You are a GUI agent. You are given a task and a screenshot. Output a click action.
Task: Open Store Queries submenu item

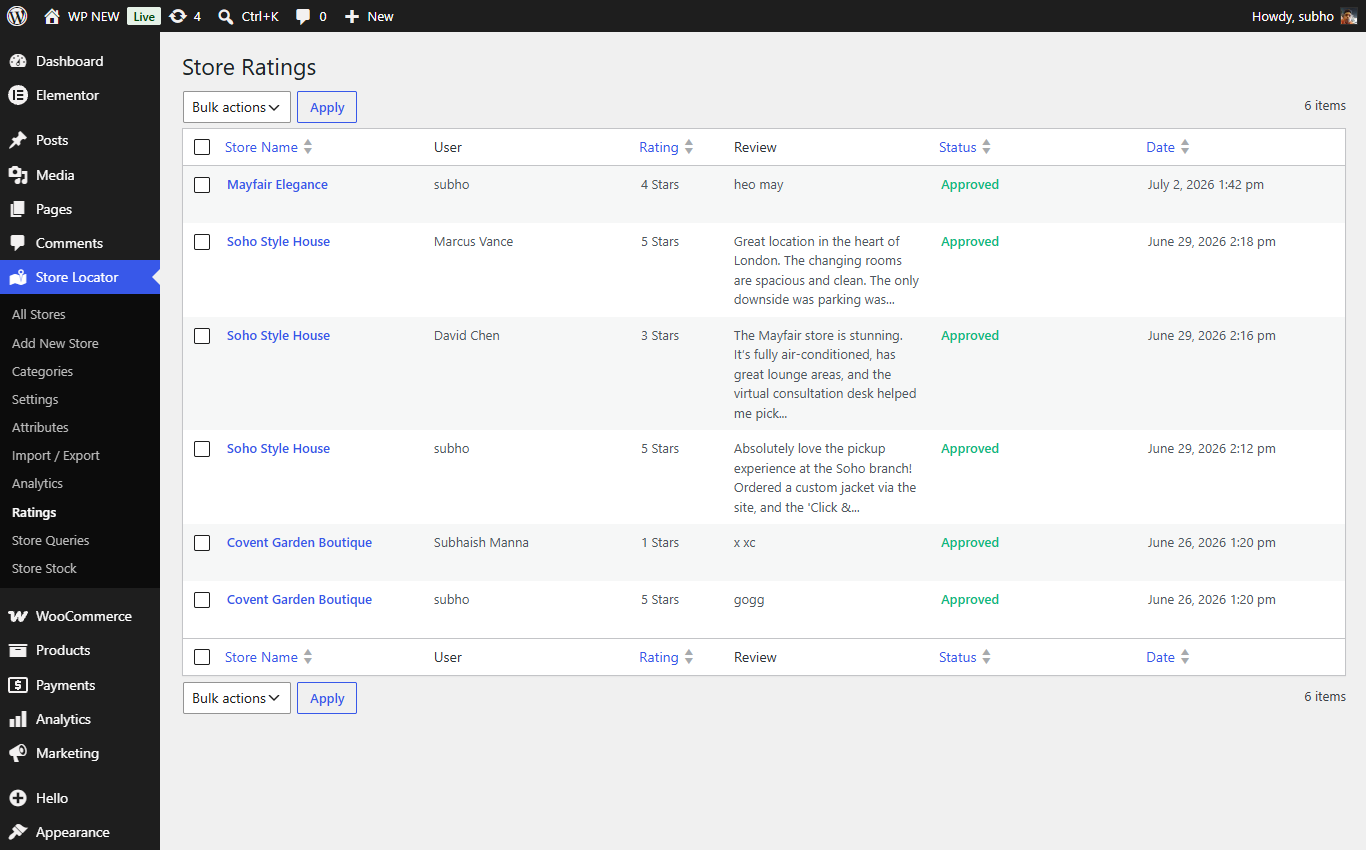coord(51,540)
